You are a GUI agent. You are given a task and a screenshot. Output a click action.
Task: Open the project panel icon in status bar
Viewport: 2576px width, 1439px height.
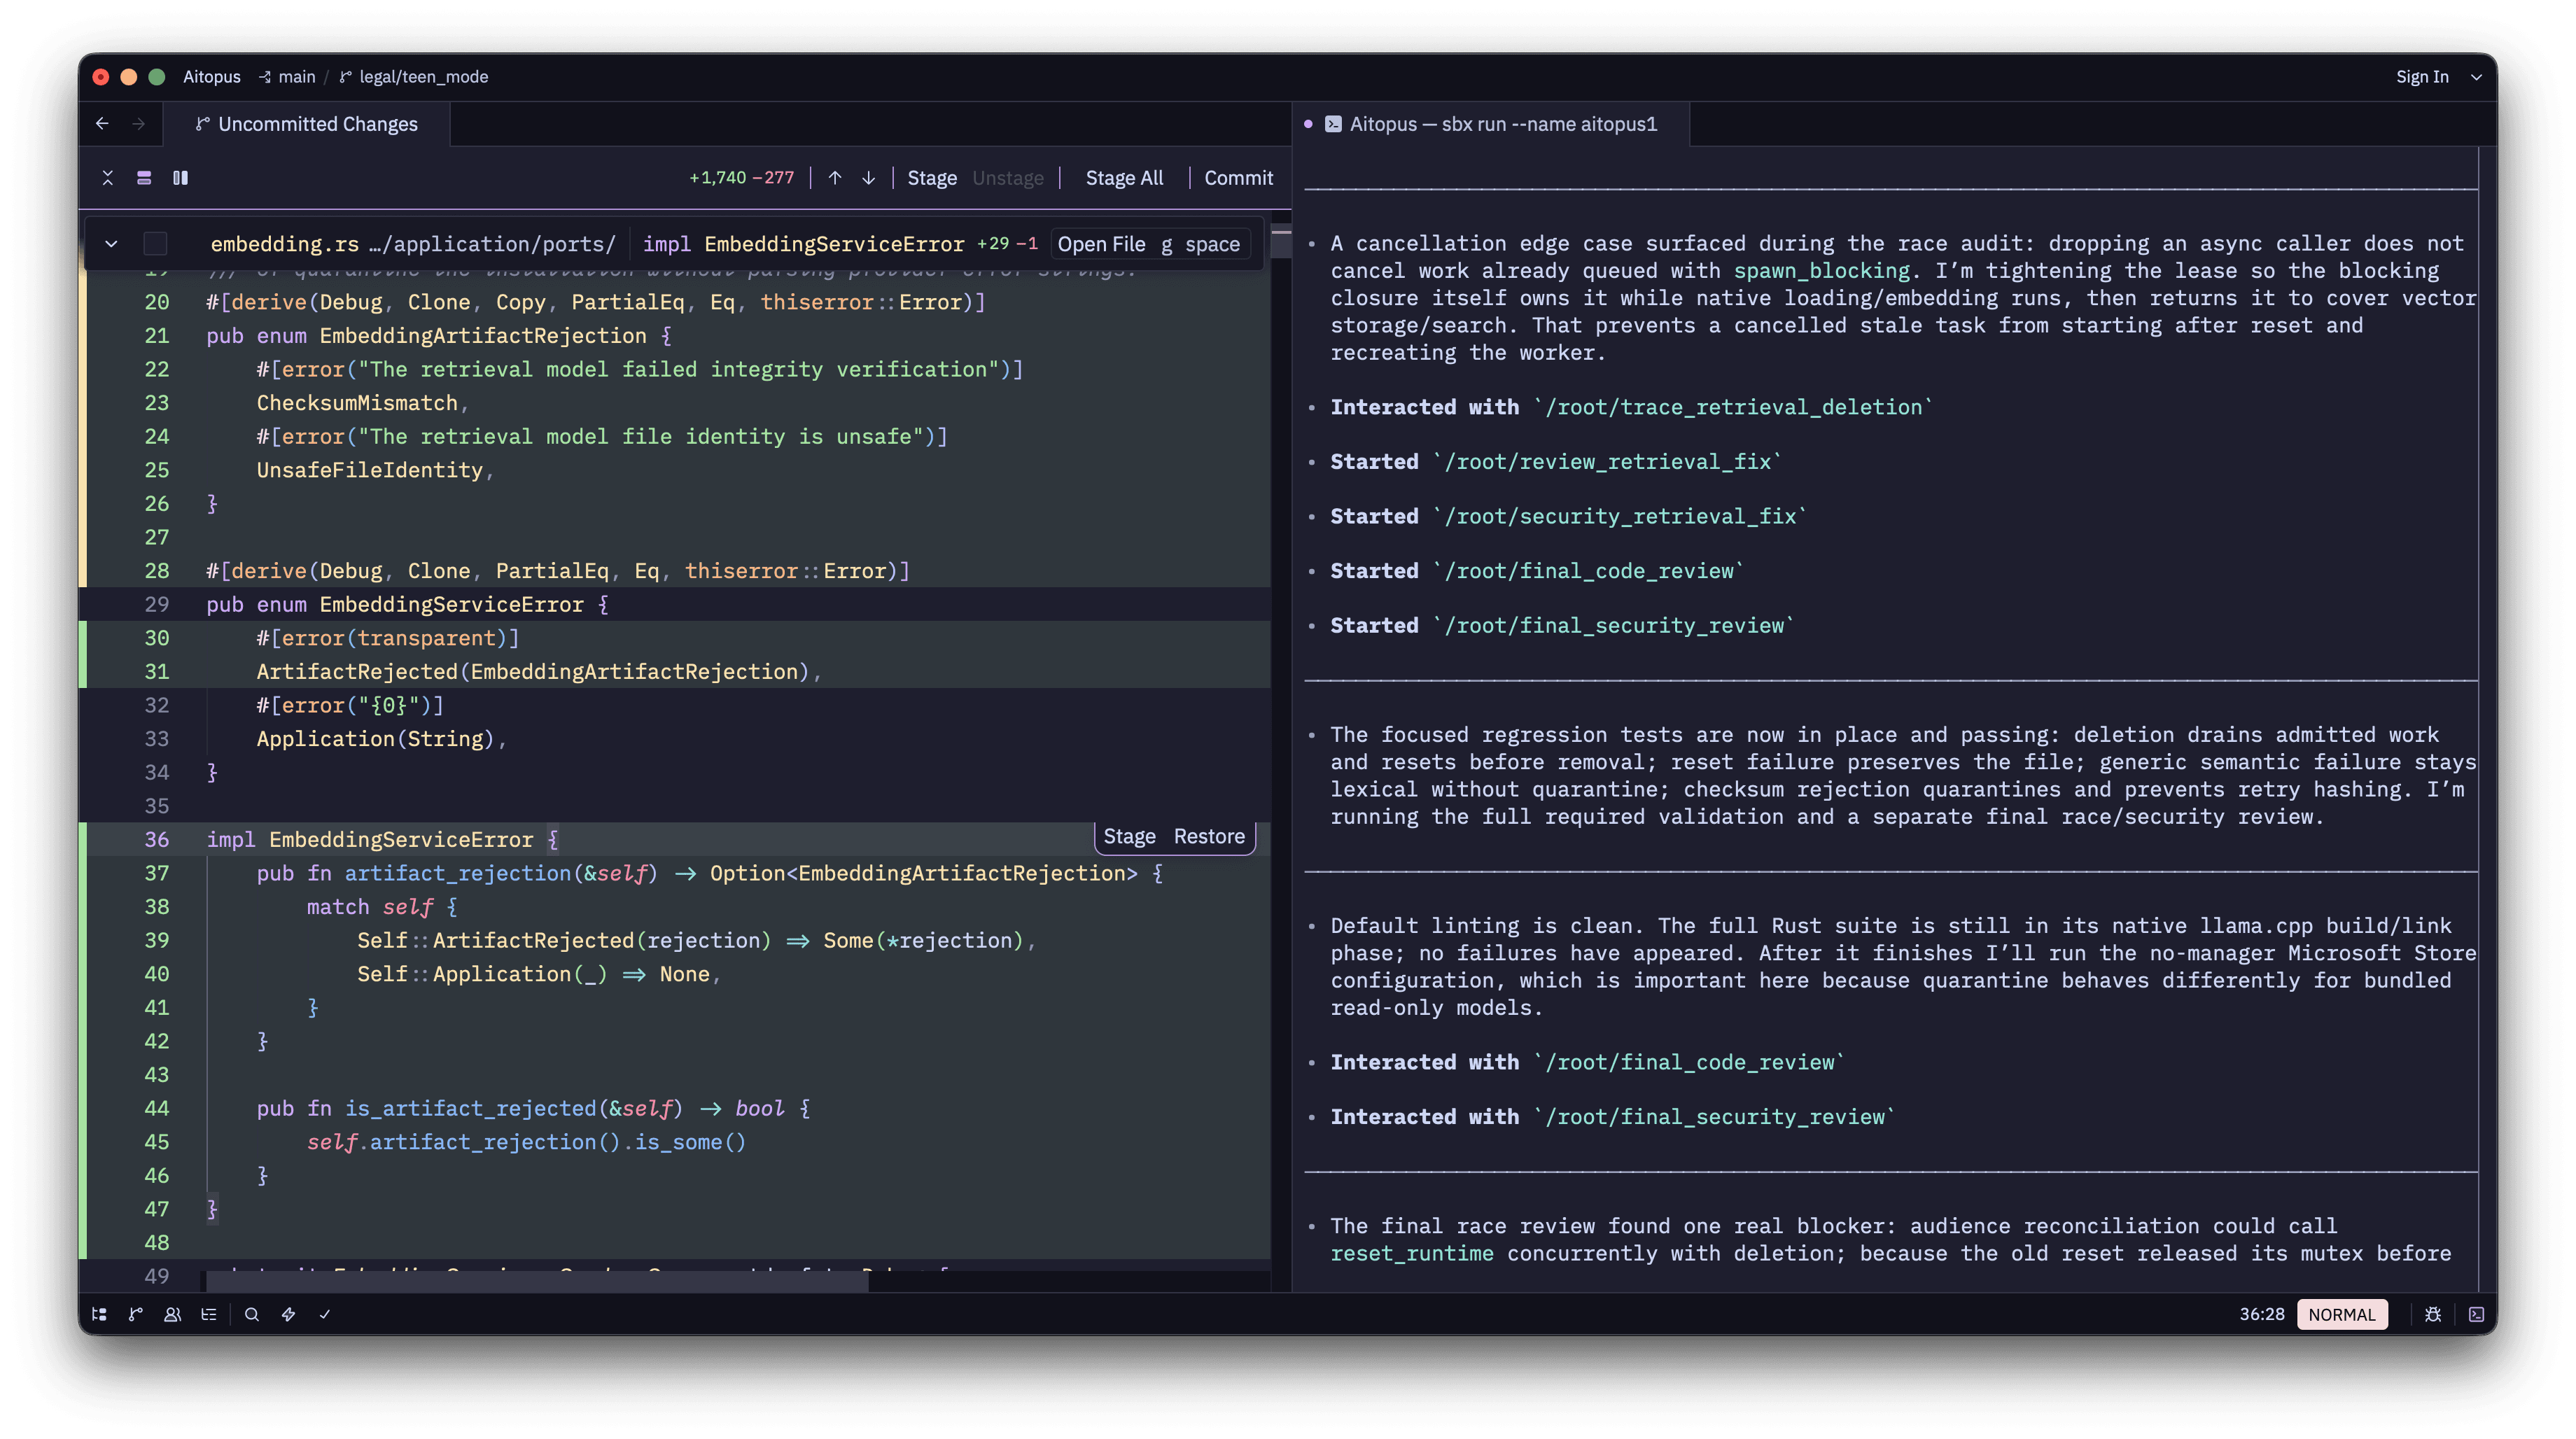[x=99, y=1314]
